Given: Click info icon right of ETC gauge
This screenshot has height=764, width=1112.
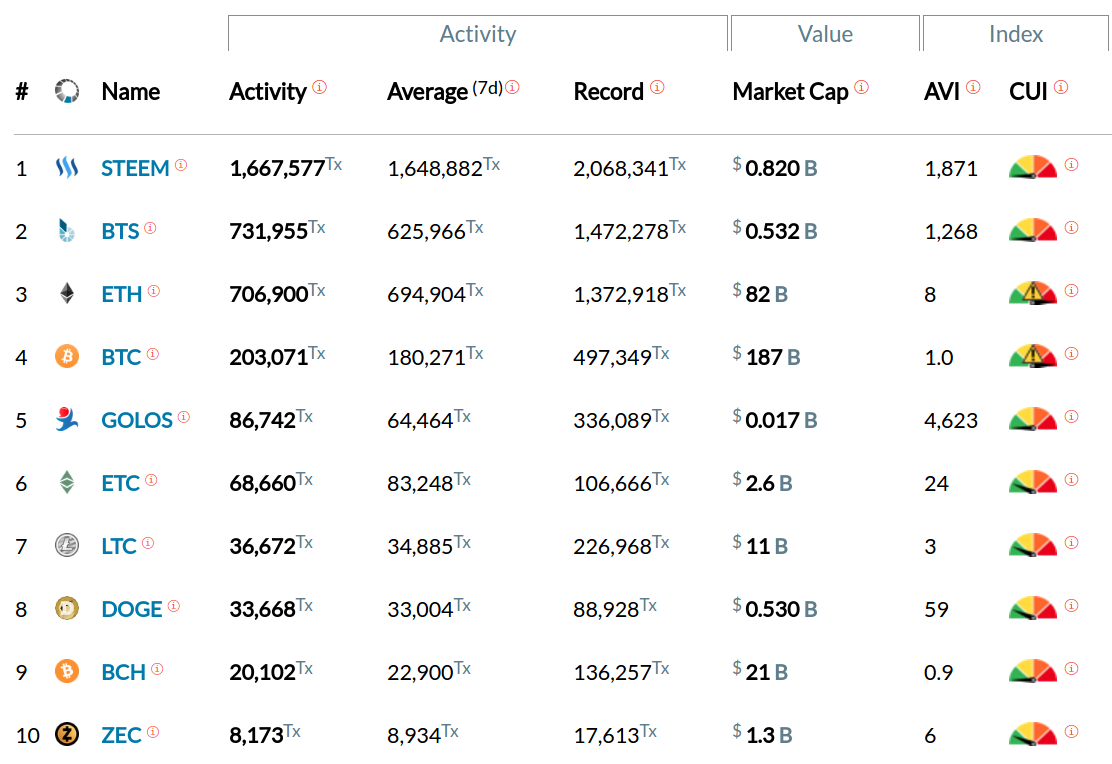Looking at the screenshot, I should point(1072,480).
